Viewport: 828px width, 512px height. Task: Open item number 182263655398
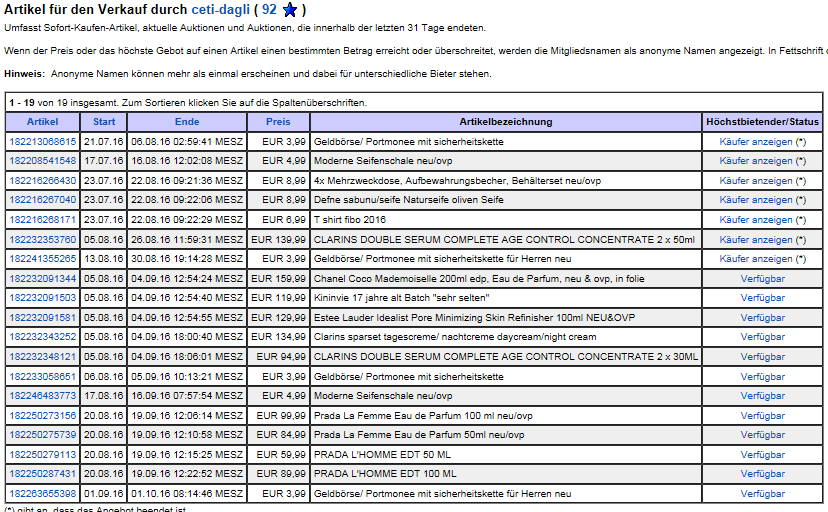point(43,494)
